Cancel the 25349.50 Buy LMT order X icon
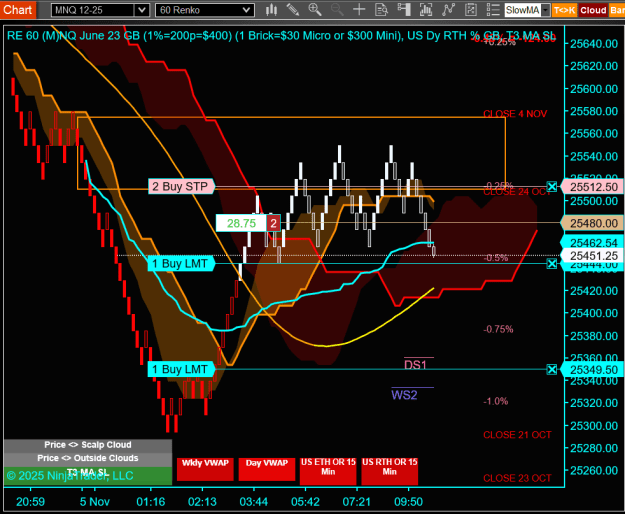Viewport: 625px width, 514px height. click(x=552, y=370)
